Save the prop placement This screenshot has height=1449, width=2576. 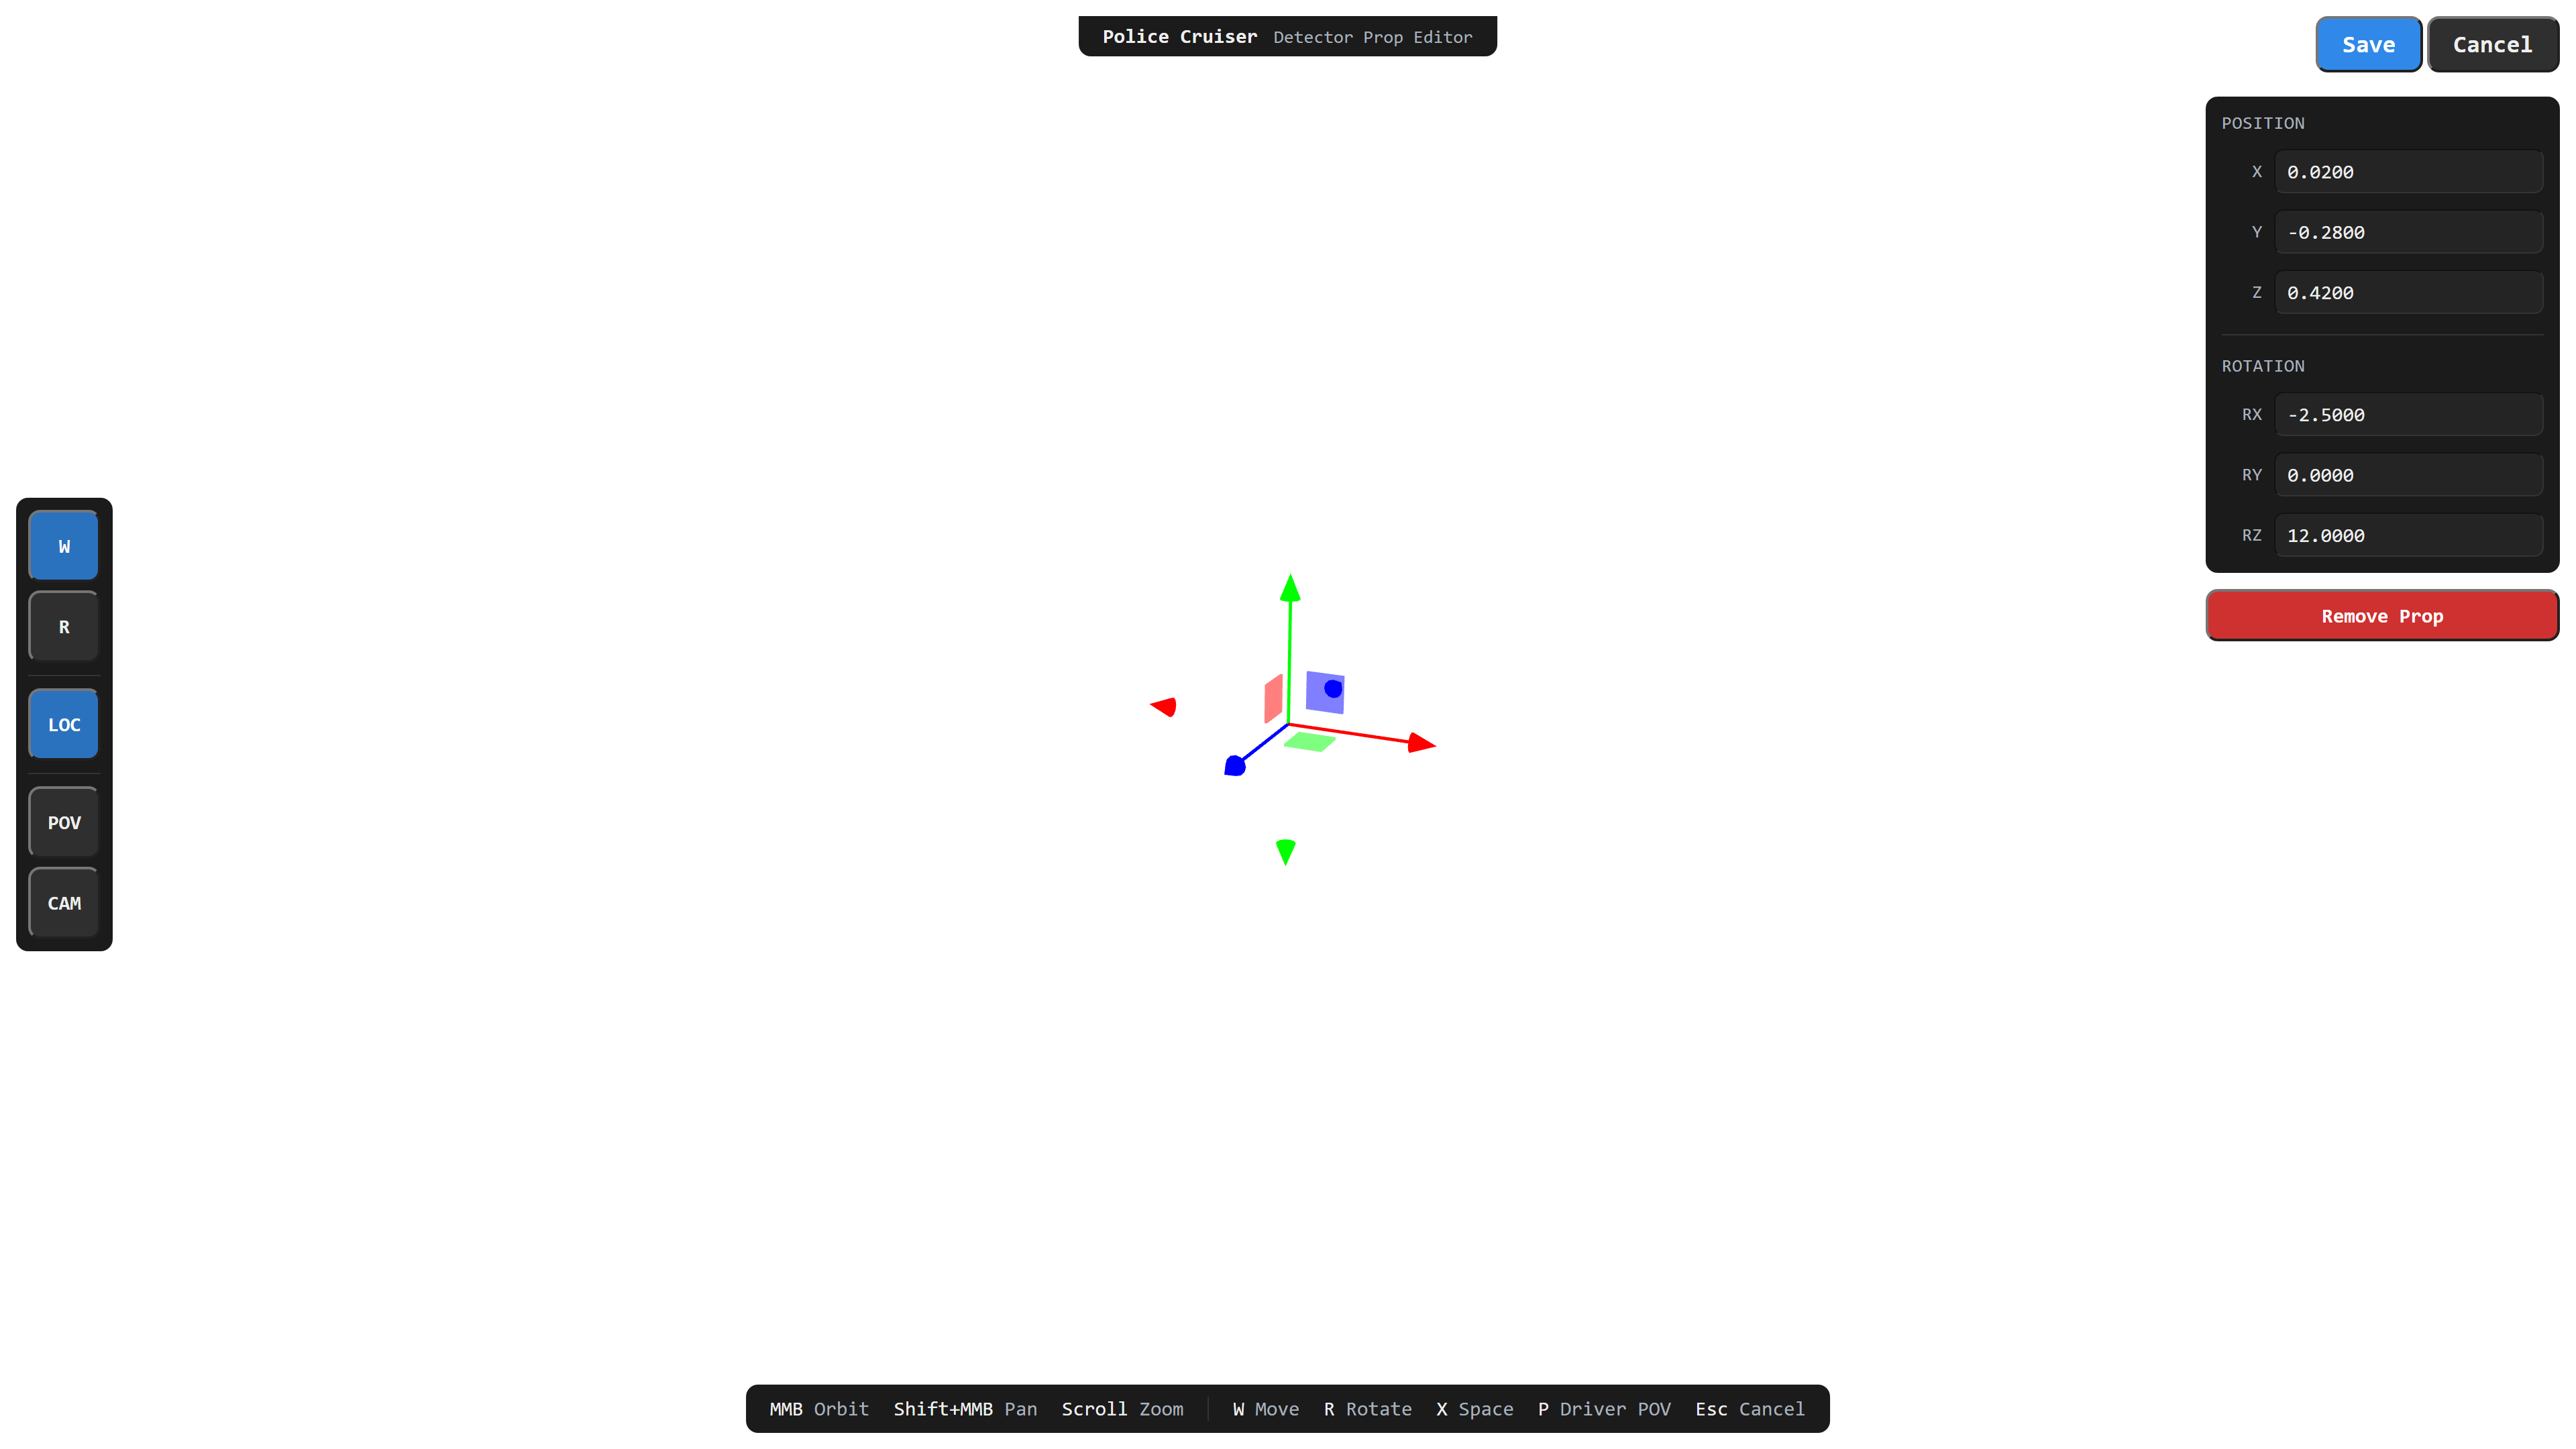[2368, 44]
